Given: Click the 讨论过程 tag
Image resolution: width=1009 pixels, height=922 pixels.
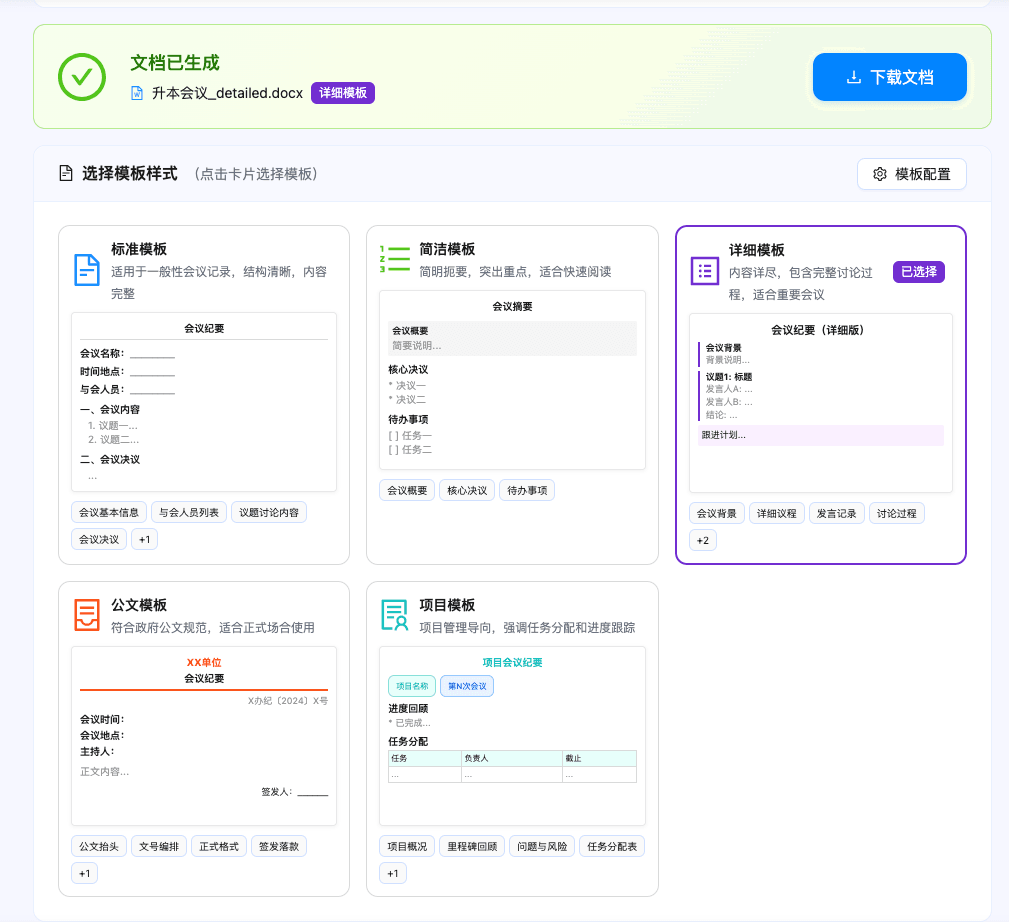Looking at the screenshot, I should point(896,513).
